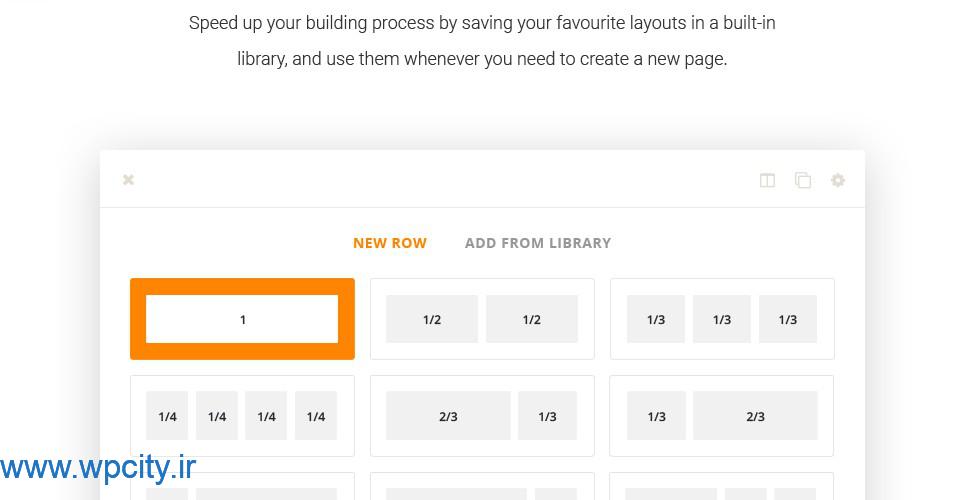Close the row dialog with the X icon

(128, 180)
